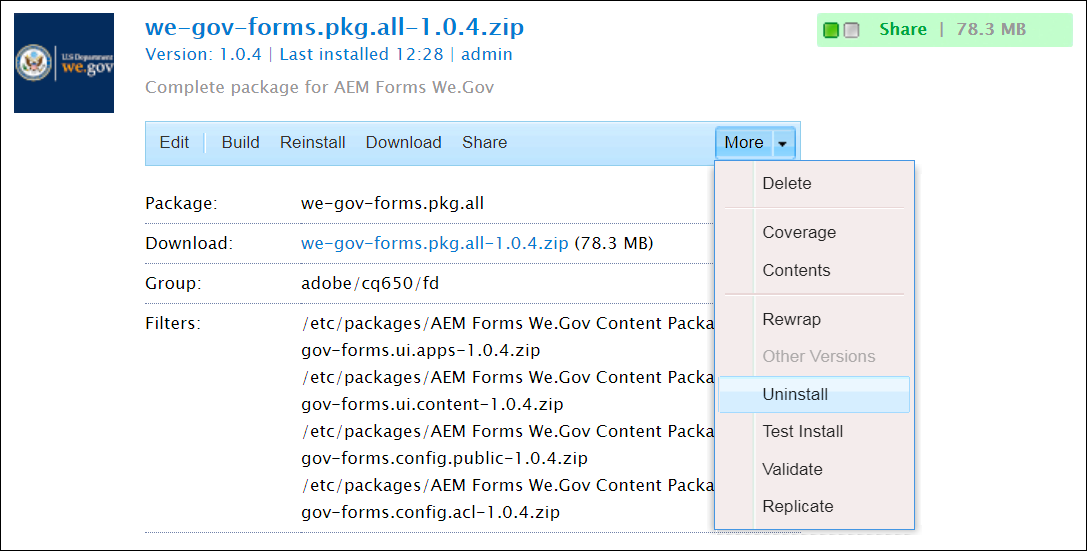1087x551 pixels.
Task: Click the green Share label at top right
Action: 903,30
